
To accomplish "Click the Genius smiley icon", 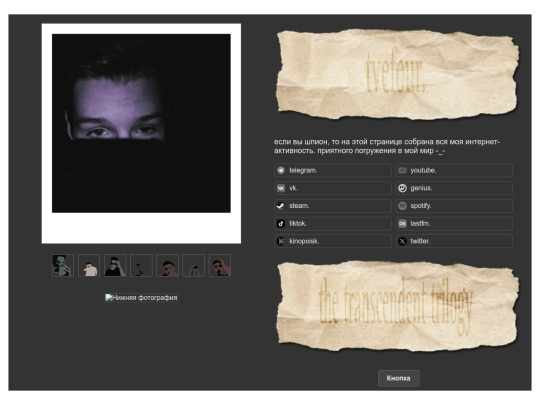I will pyautogui.click(x=402, y=188).
